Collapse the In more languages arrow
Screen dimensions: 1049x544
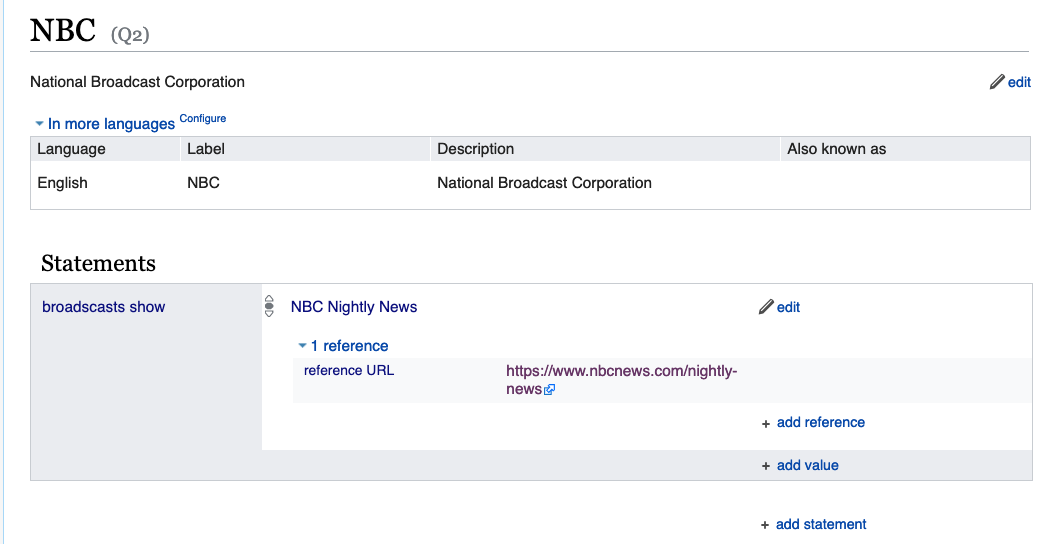click(39, 124)
